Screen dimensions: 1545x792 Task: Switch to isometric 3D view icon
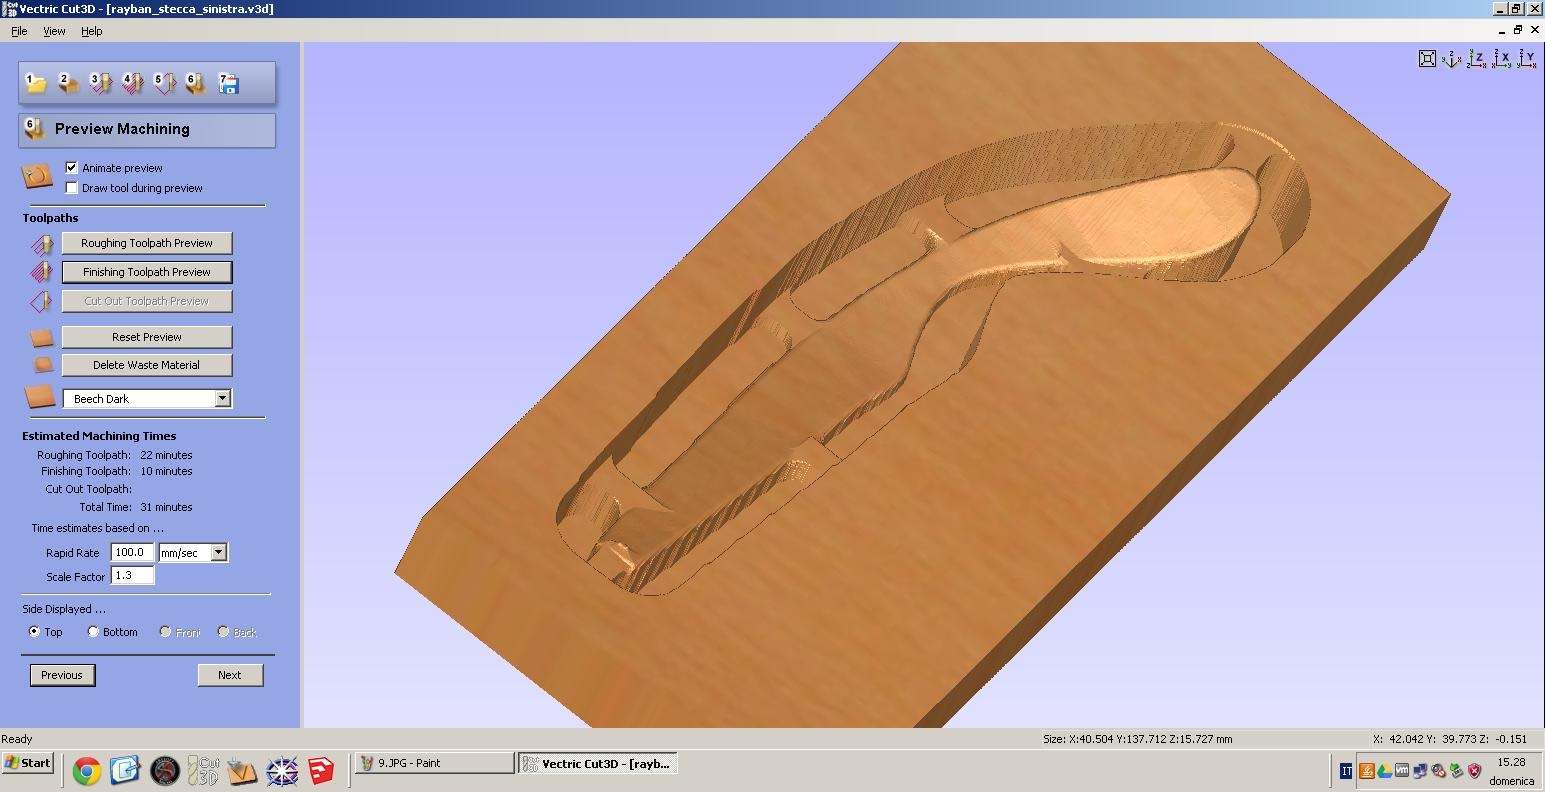(1452, 59)
